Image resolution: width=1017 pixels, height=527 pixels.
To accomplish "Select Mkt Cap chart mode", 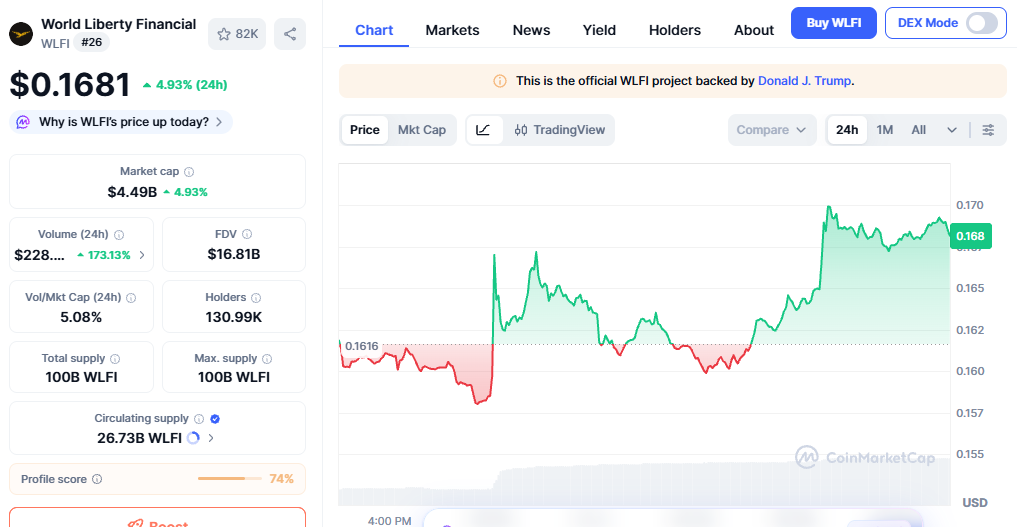I will click(x=422, y=130).
